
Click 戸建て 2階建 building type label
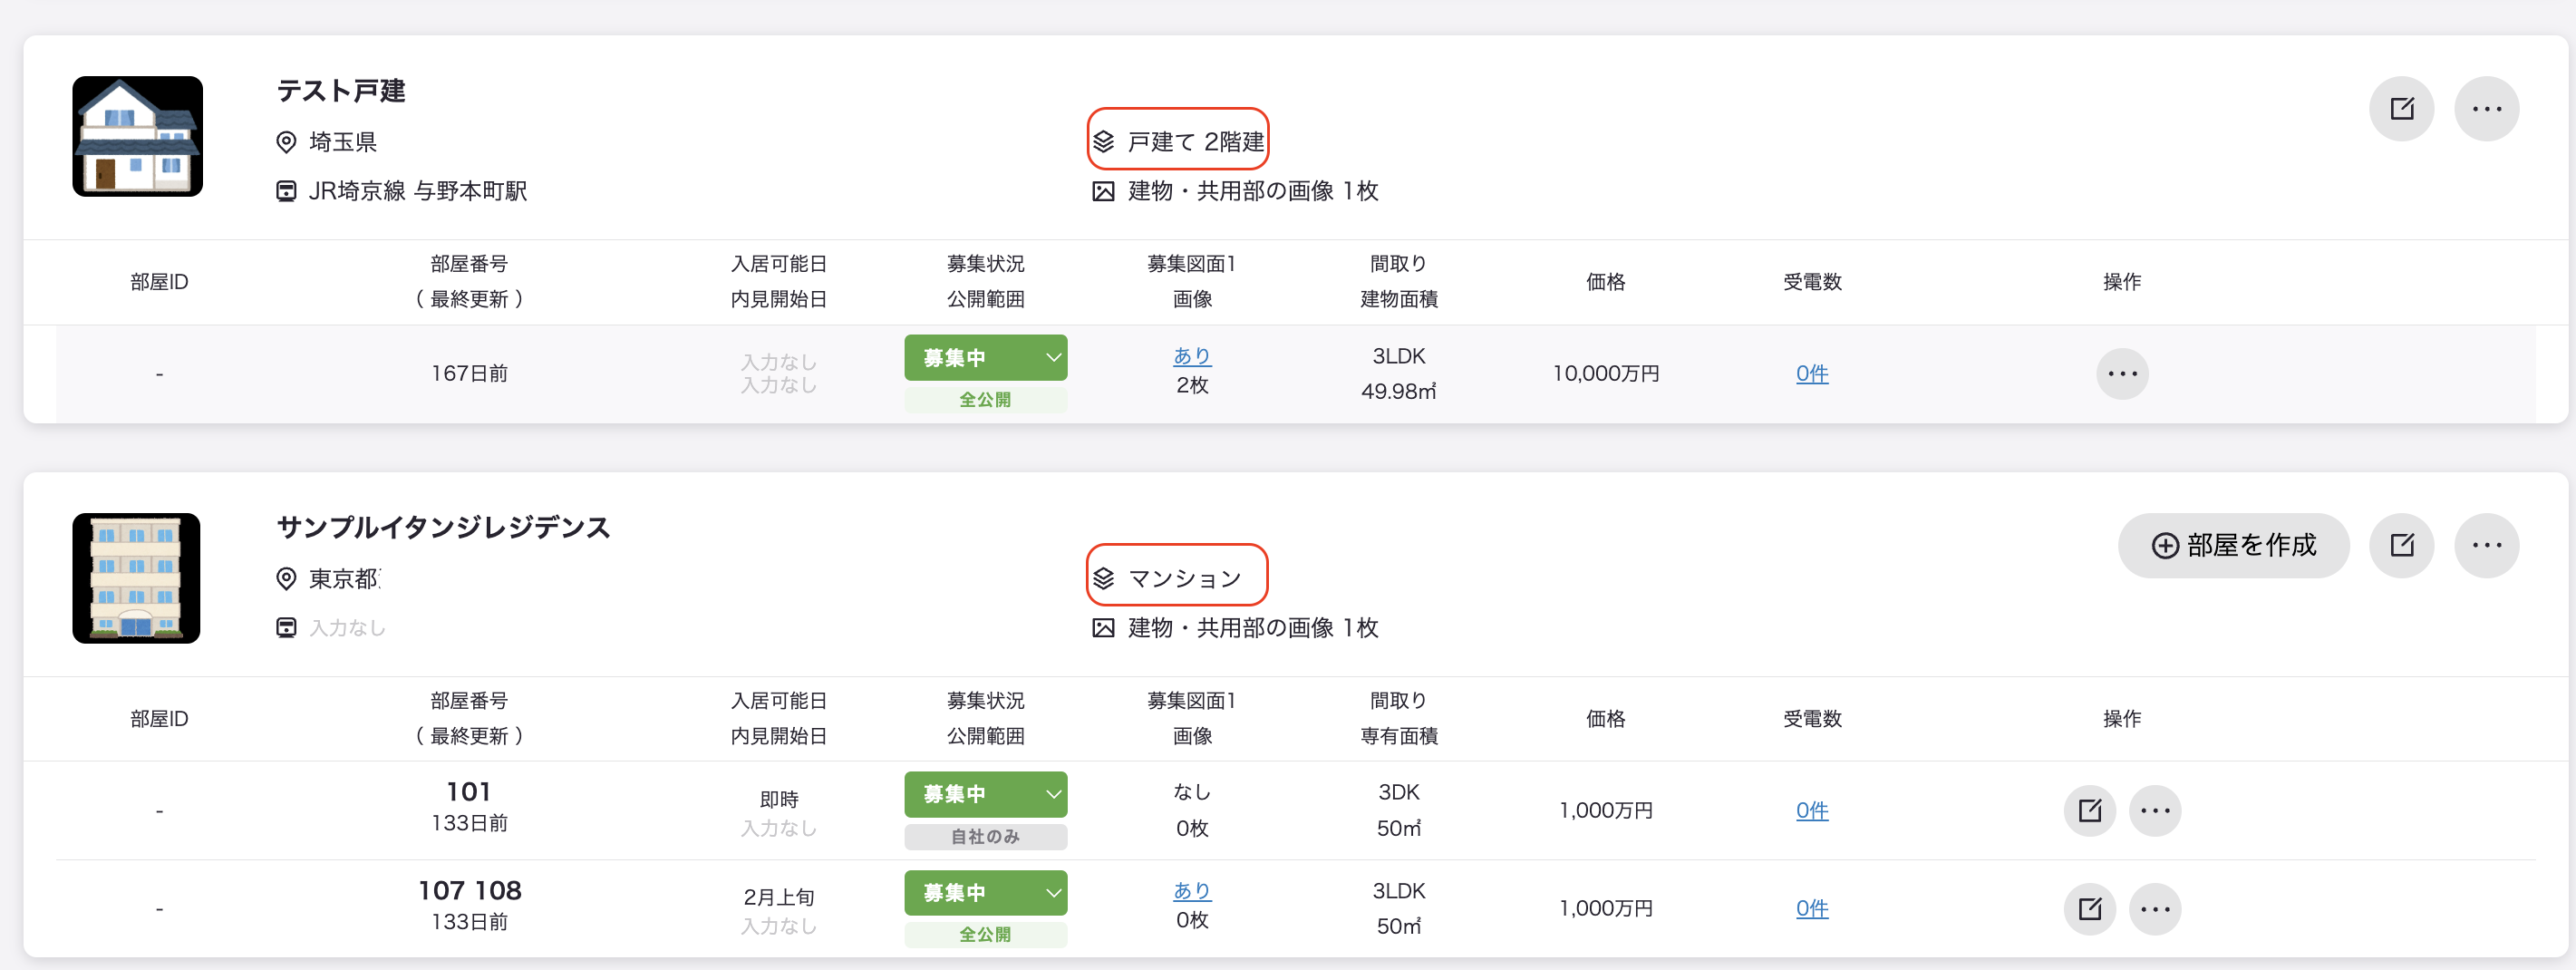pos(1195,142)
